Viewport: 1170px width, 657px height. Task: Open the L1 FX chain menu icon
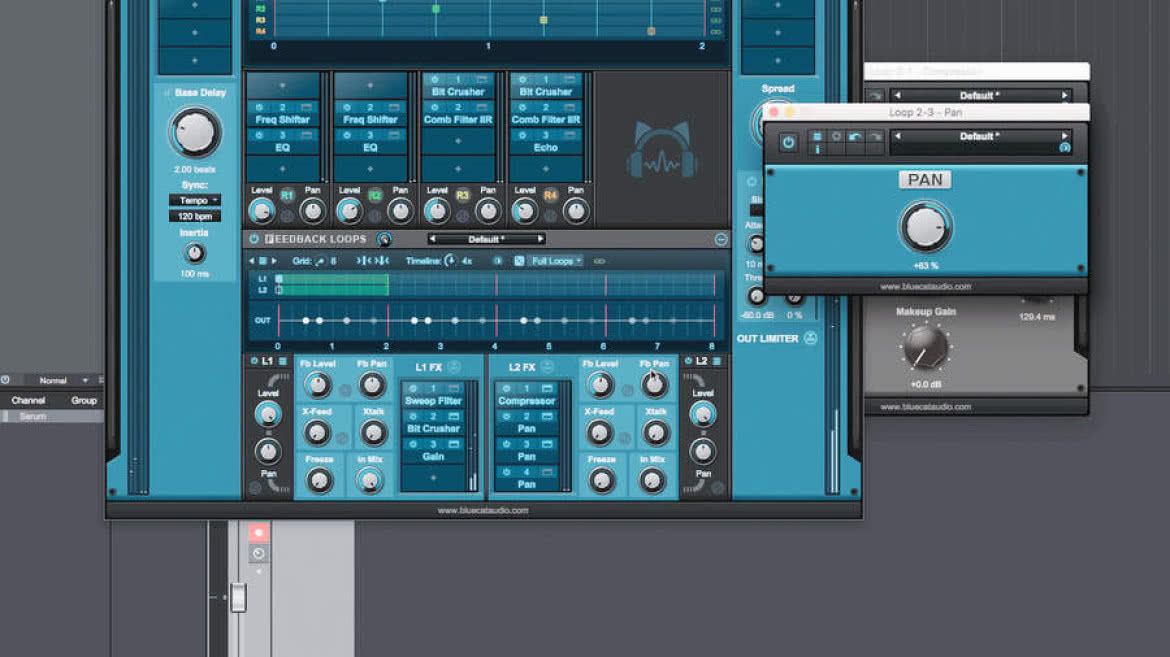(x=454, y=367)
